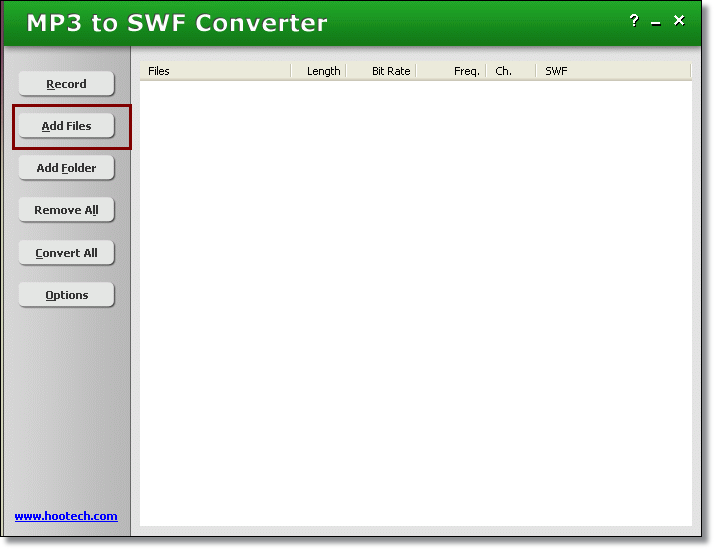Click the Ch. column header
Screen dimensions: 714x549
click(504, 71)
